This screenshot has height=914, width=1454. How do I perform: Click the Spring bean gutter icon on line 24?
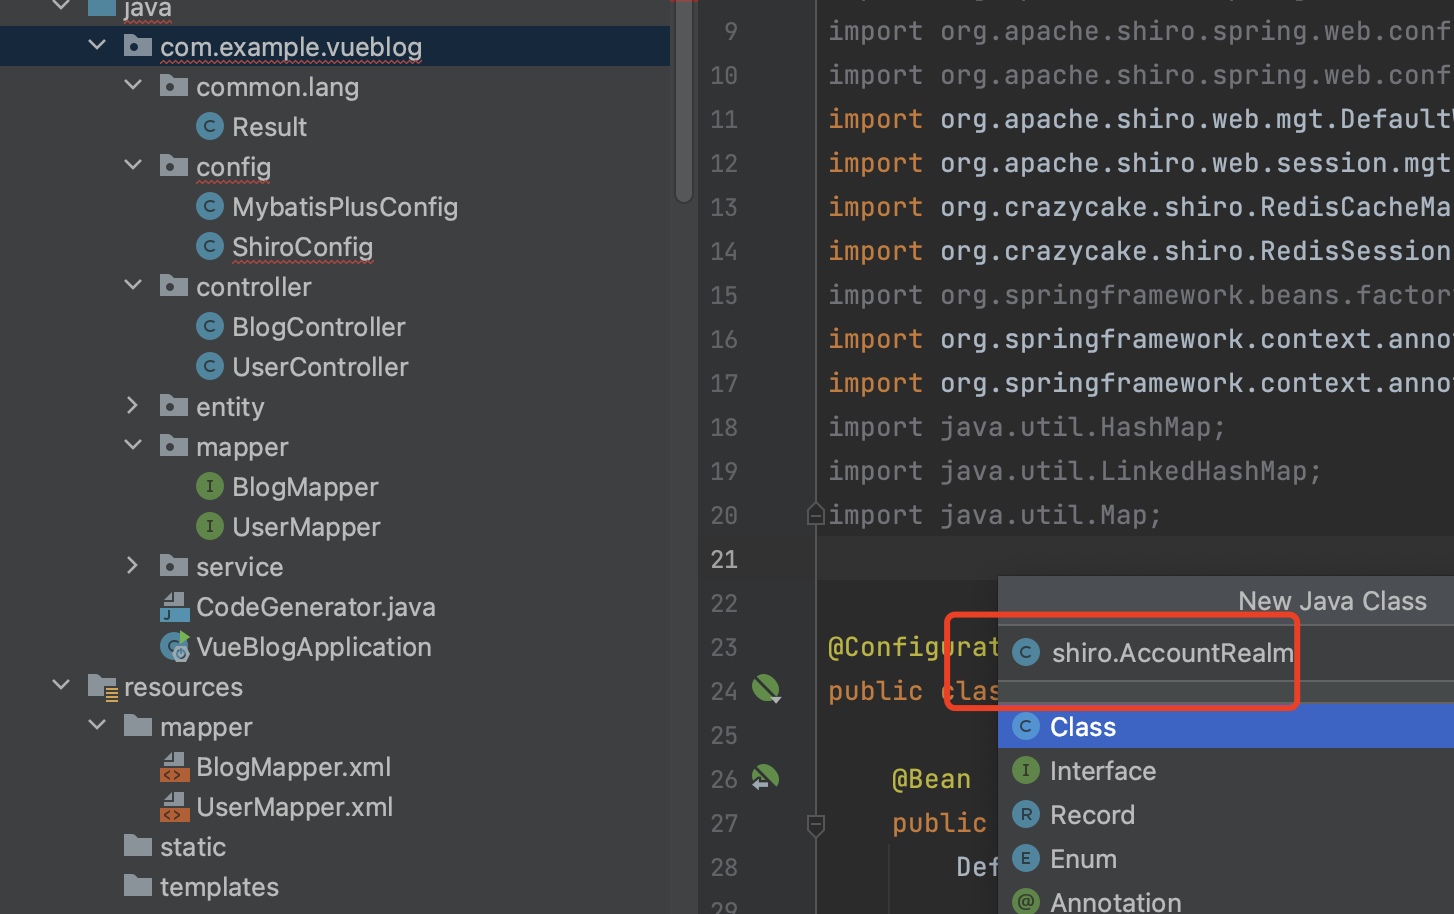(766, 689)
